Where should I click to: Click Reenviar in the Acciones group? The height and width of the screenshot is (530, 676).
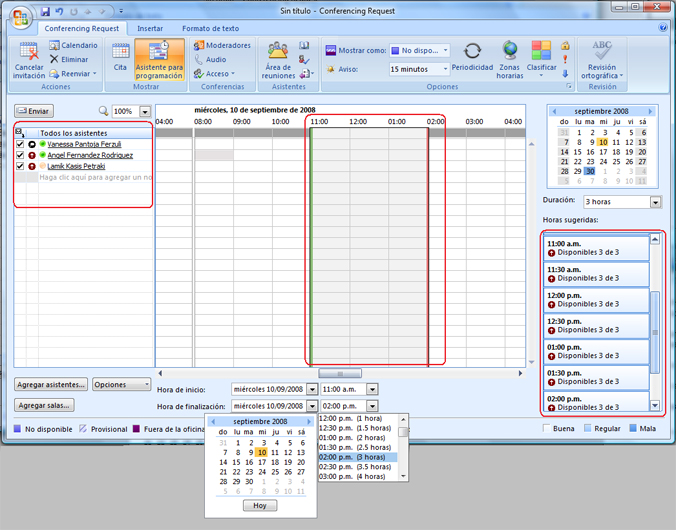(x=72, y=74)
